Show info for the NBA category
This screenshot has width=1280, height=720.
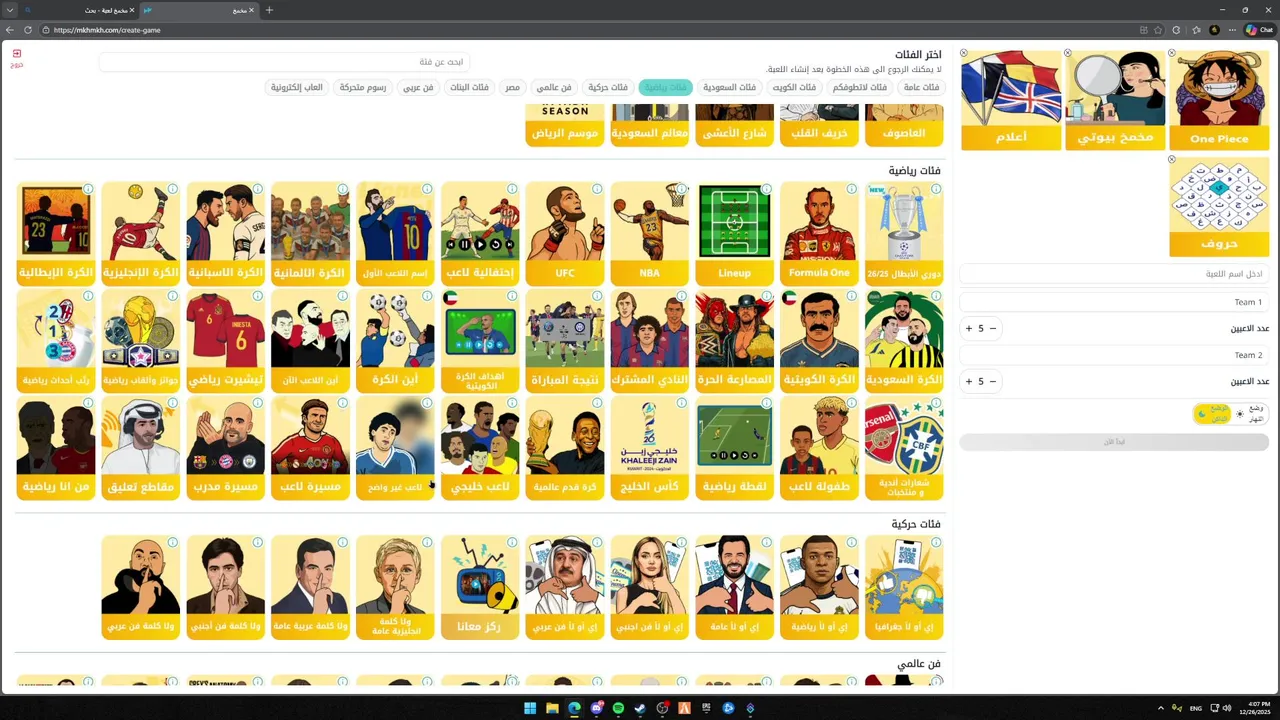pos(681,189)
